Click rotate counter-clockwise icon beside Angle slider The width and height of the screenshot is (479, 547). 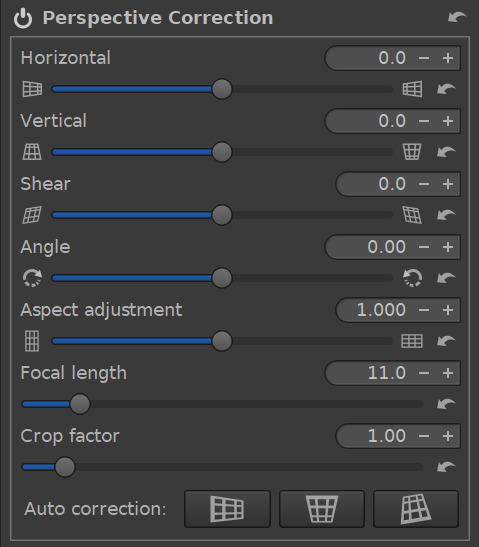click(x=412, y=278)
